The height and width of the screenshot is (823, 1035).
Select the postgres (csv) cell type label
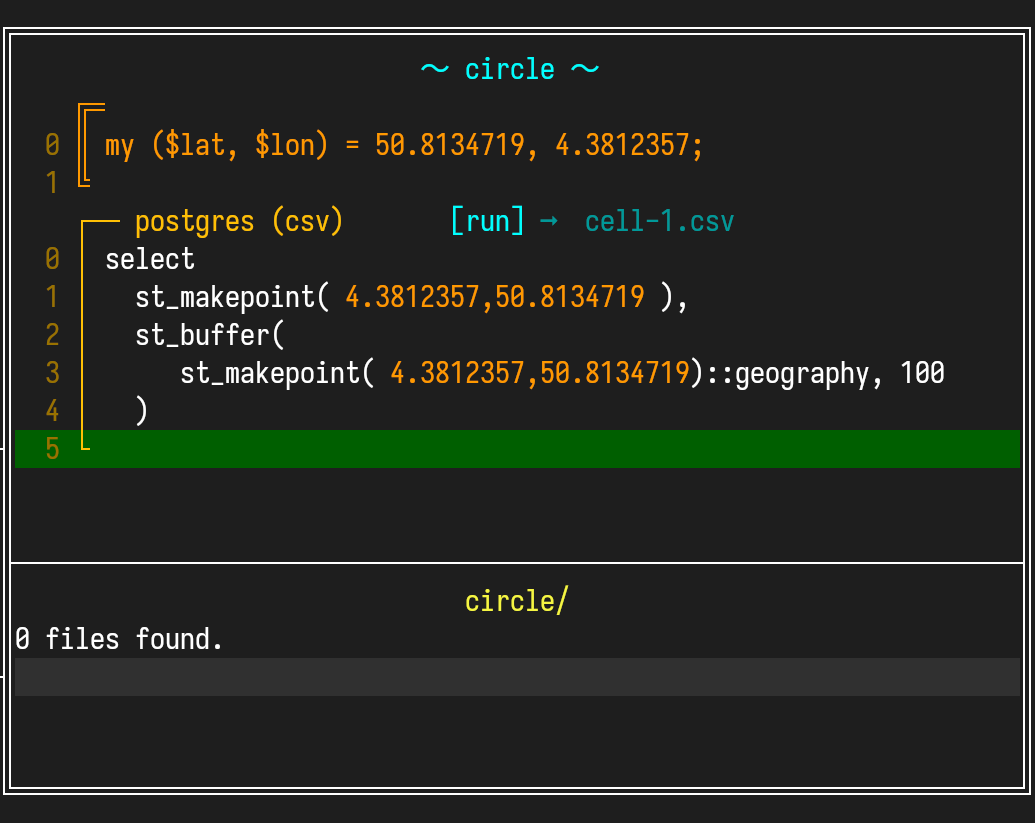[238, 221]
